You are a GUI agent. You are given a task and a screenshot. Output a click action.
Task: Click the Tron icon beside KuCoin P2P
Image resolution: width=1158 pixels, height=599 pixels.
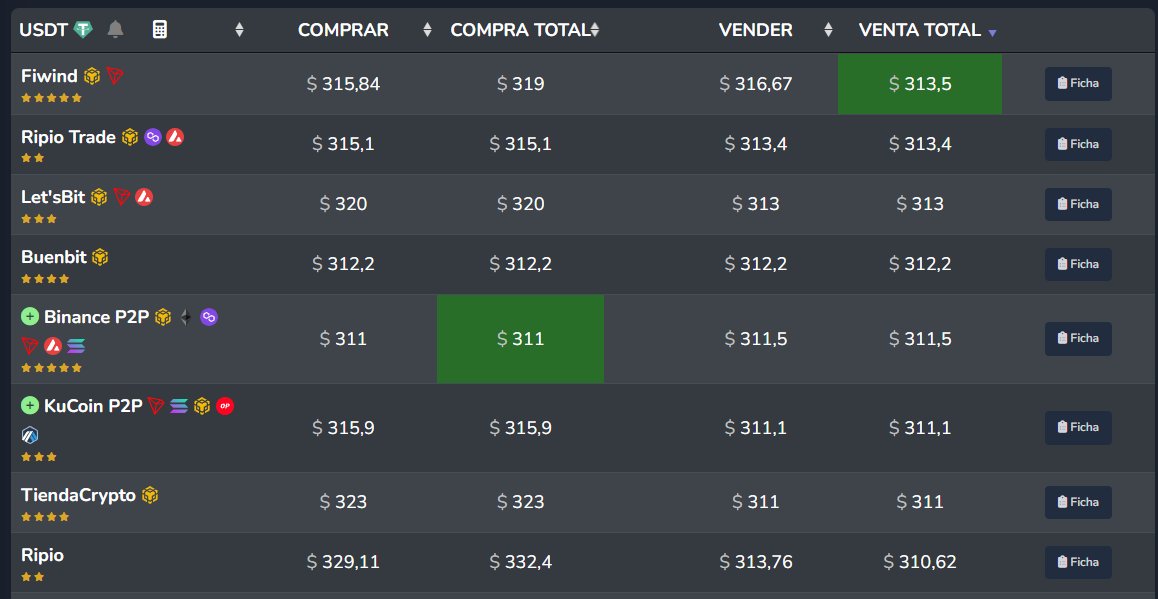156,405
